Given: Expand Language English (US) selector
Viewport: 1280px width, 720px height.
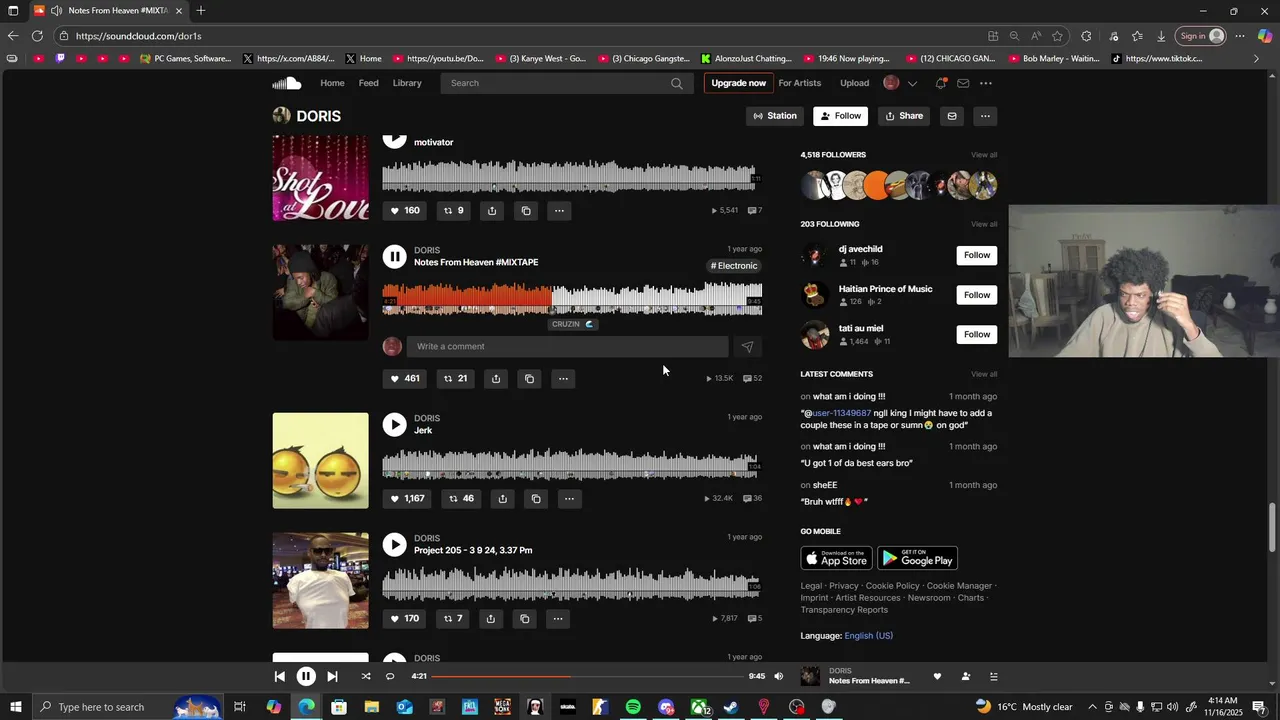Looking at the screenshot, I should tap(868, 636).
